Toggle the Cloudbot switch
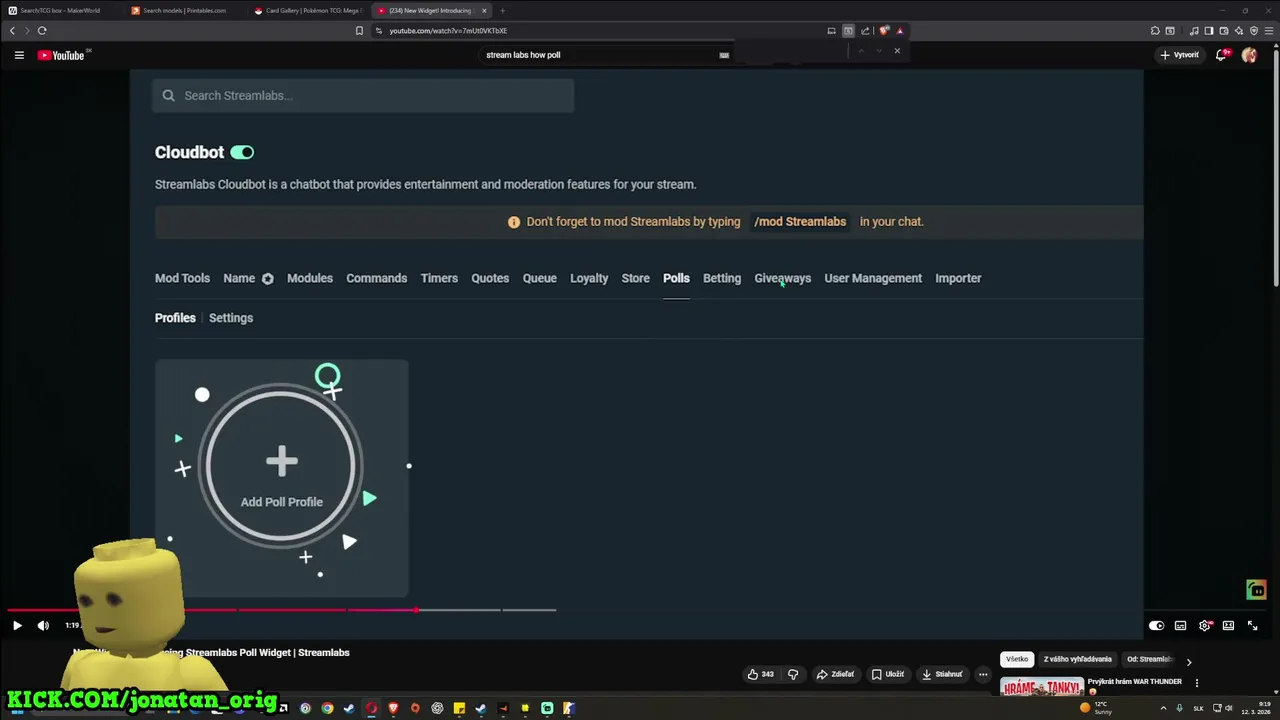The height and width of the screenshot is (720, 1280). pos(242,152)
